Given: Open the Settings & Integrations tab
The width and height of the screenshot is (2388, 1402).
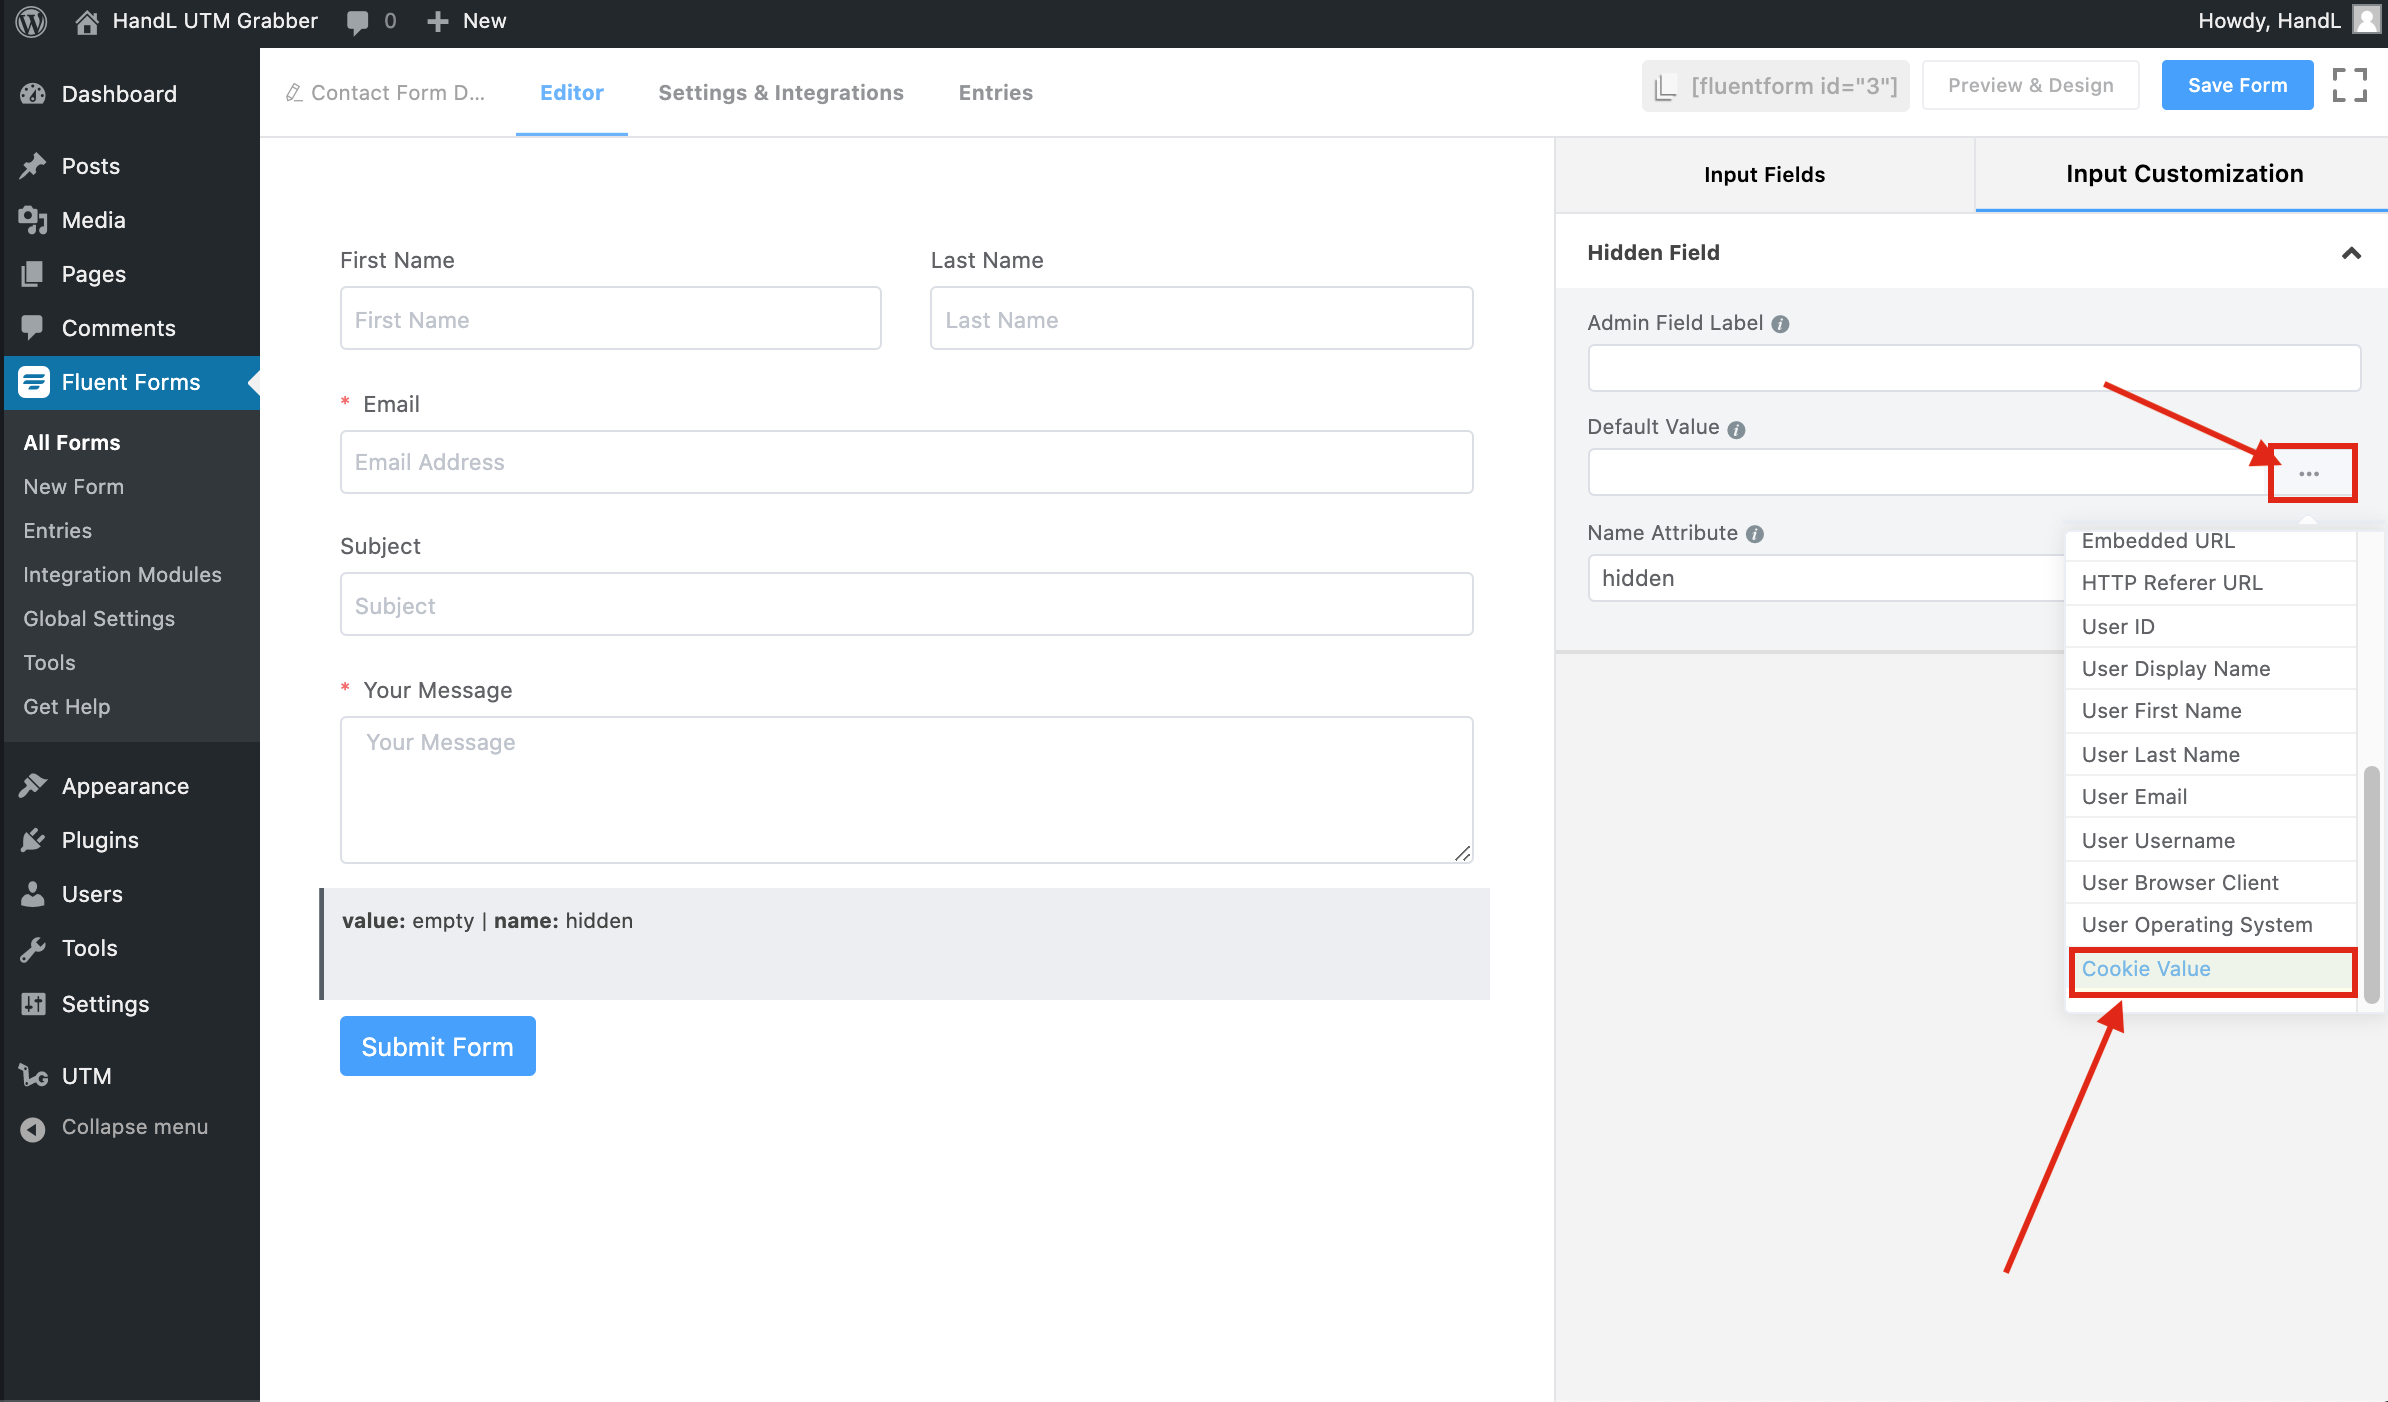Looking at the screenshot, I should coord(780,92).
